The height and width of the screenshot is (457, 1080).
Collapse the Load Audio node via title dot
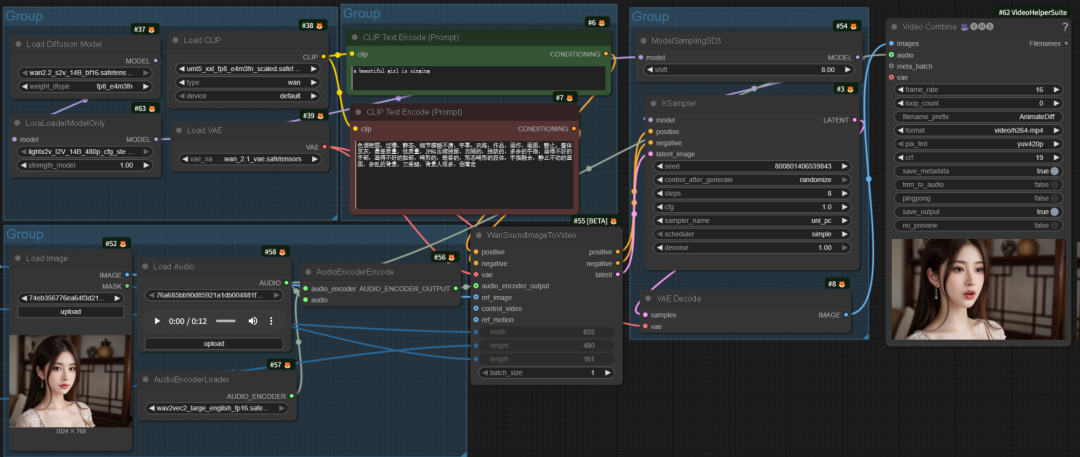tap(145, 267)
